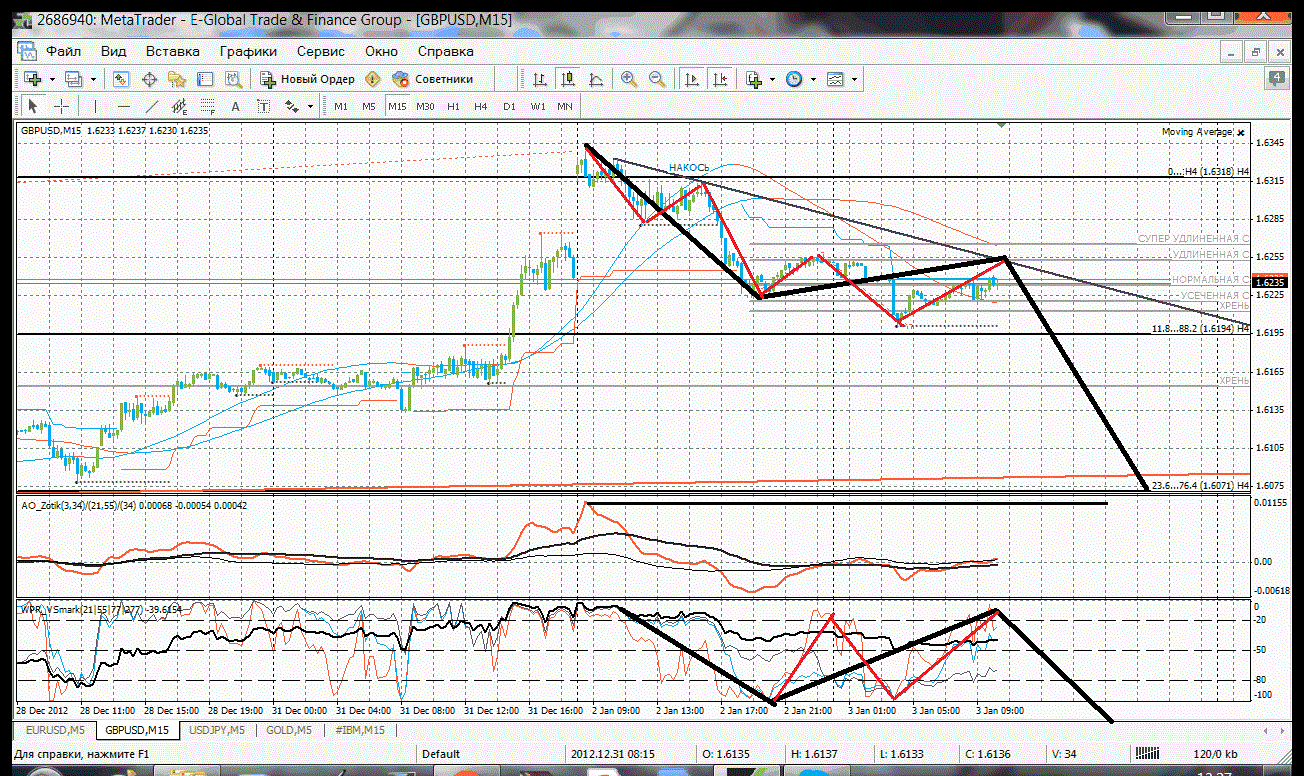Toggle chart shift from right edge
1304x776 pixels.
click(x=719, y=79)
